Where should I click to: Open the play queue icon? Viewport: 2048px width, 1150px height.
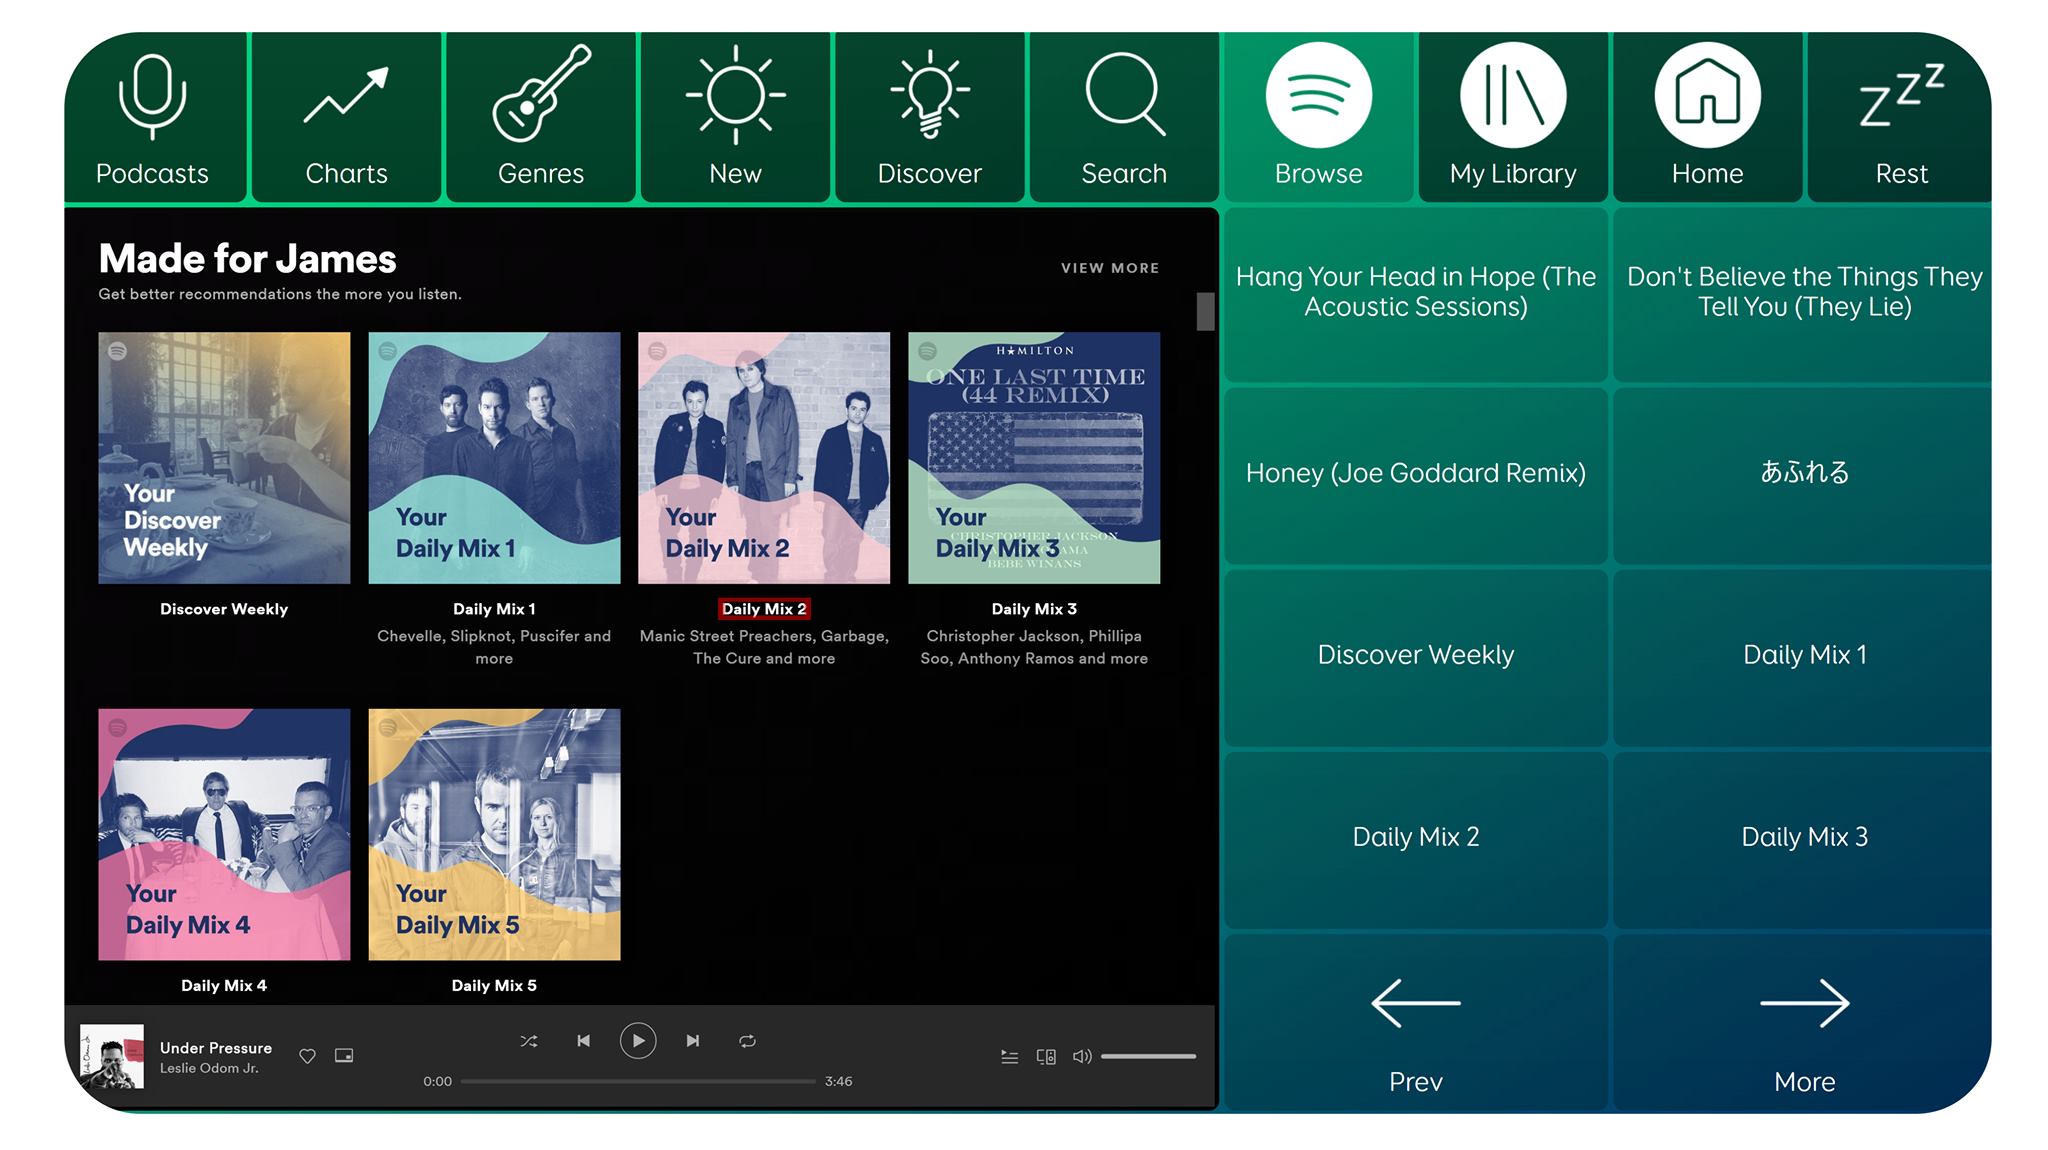coord(1010,1057)
